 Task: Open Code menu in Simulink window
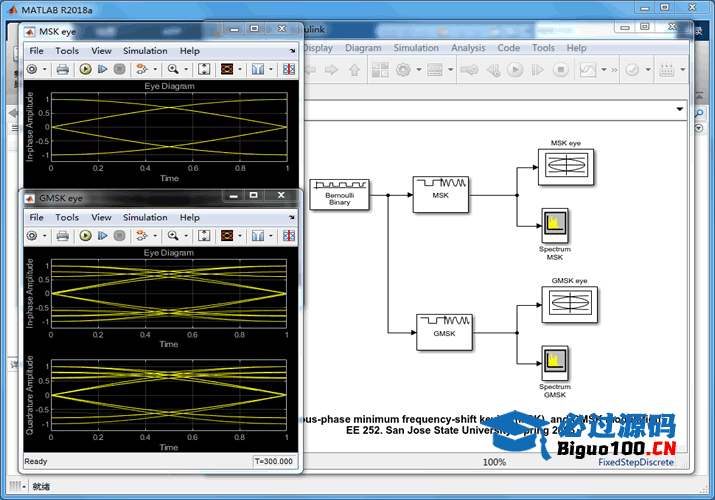508,48
